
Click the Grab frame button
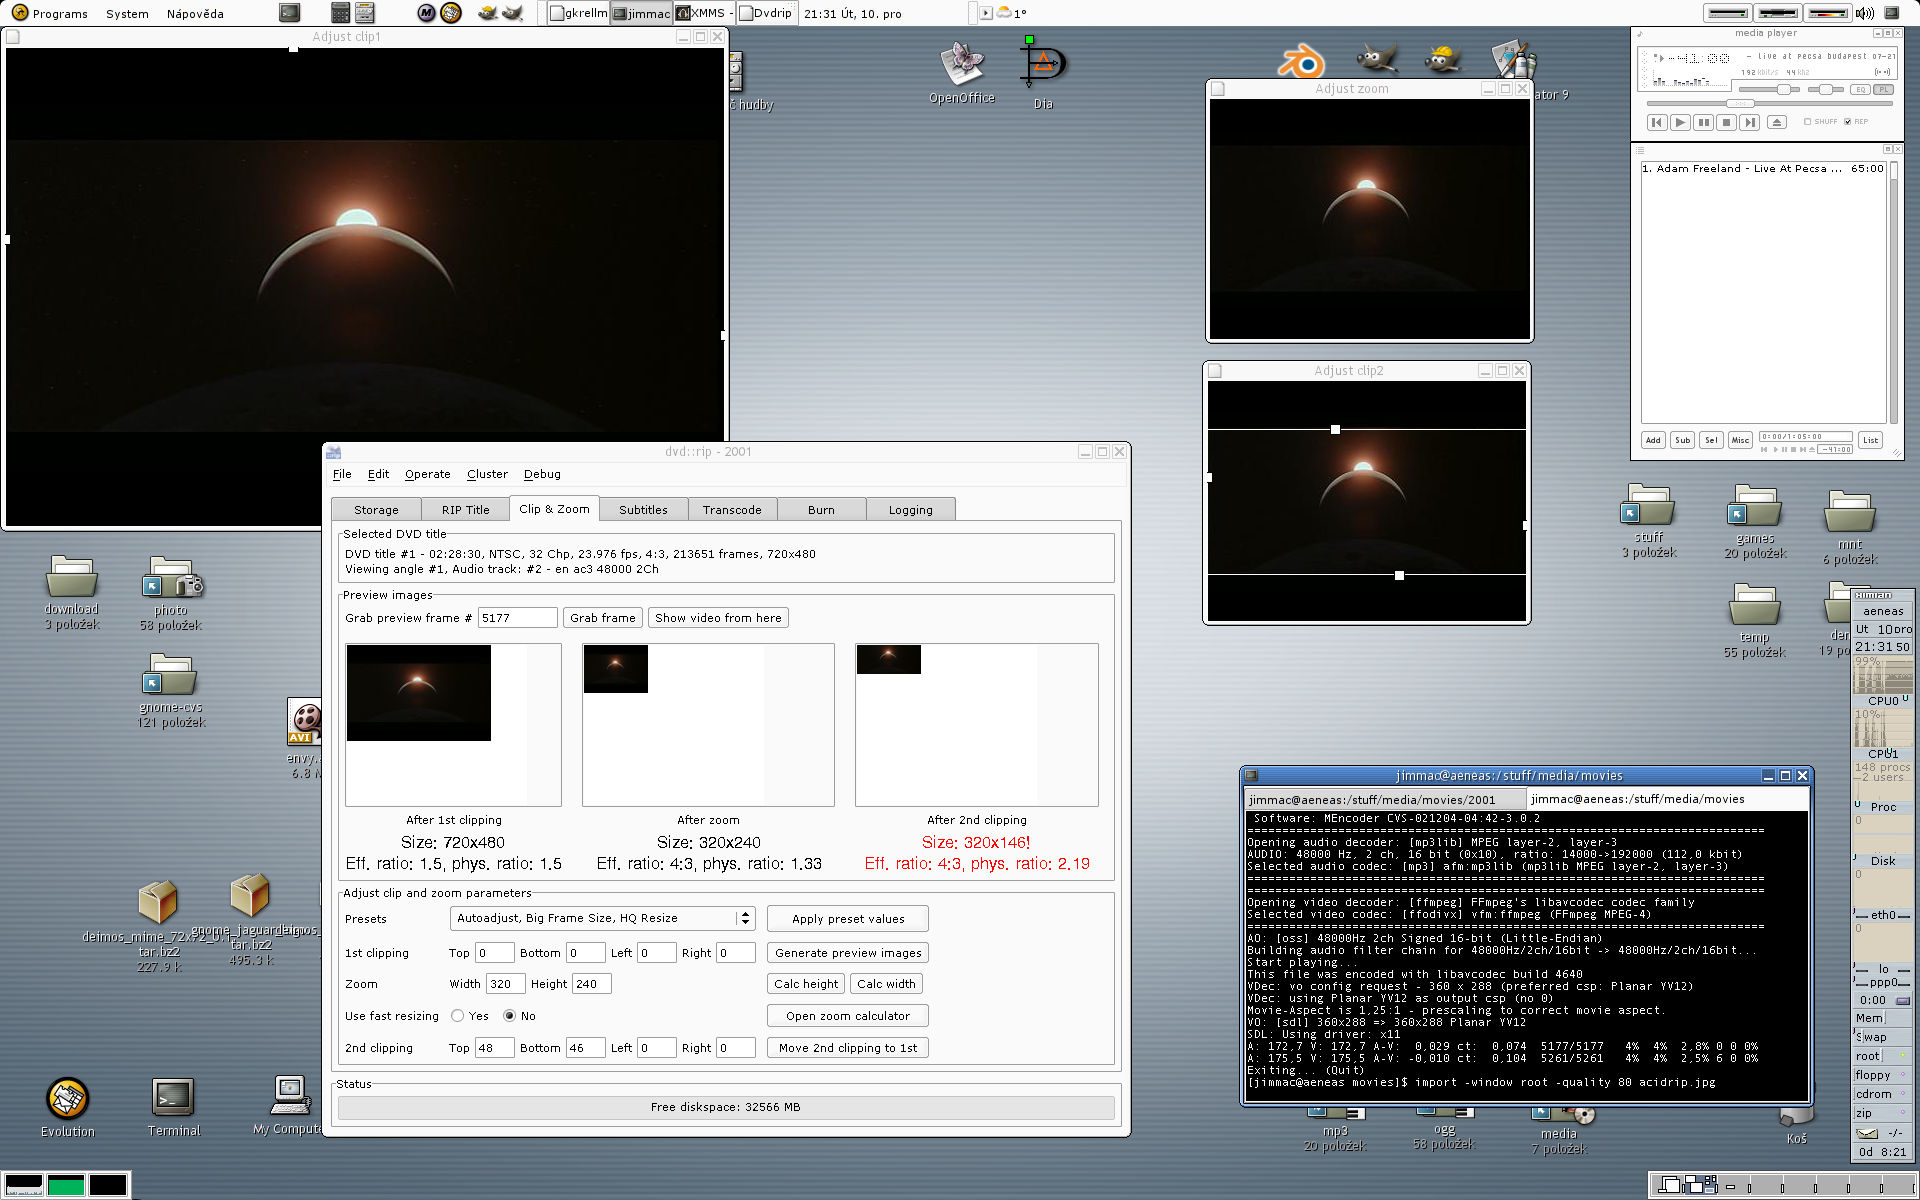point(602,618)
